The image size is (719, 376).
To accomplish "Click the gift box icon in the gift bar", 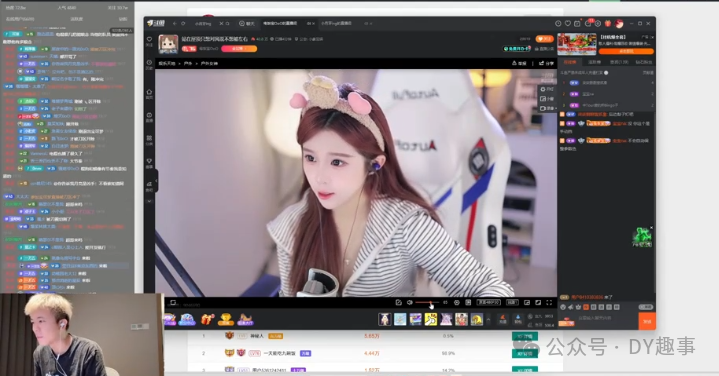I will click(x=207, y=319).
